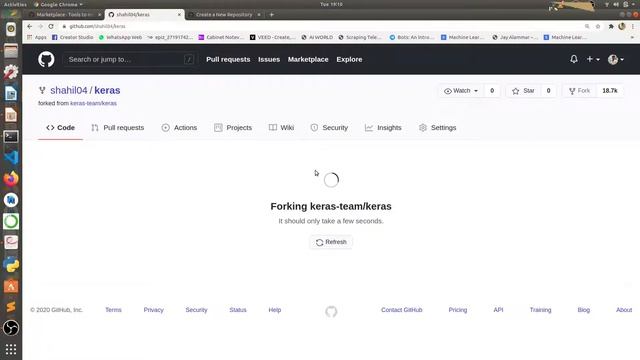Open Jay Alammar bookmark
Image resolution: width=640 pixels, height=360 pixels.
(514, 37)
